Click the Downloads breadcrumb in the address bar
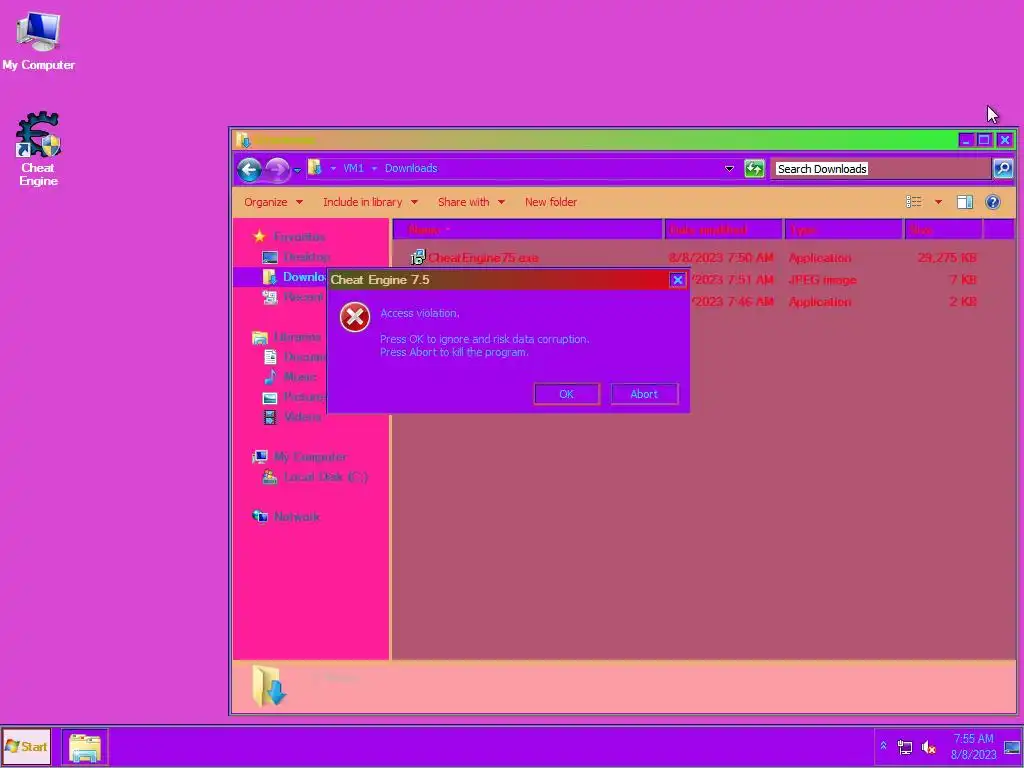The height and width of the screenshot is (768, 1024). (x=411, y=168)
